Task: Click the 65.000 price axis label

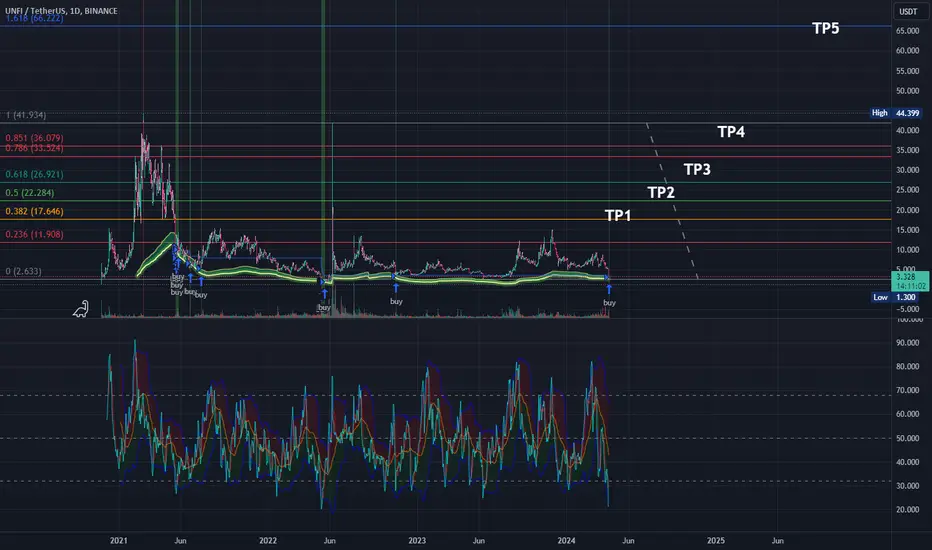Action: pos(908,31)
